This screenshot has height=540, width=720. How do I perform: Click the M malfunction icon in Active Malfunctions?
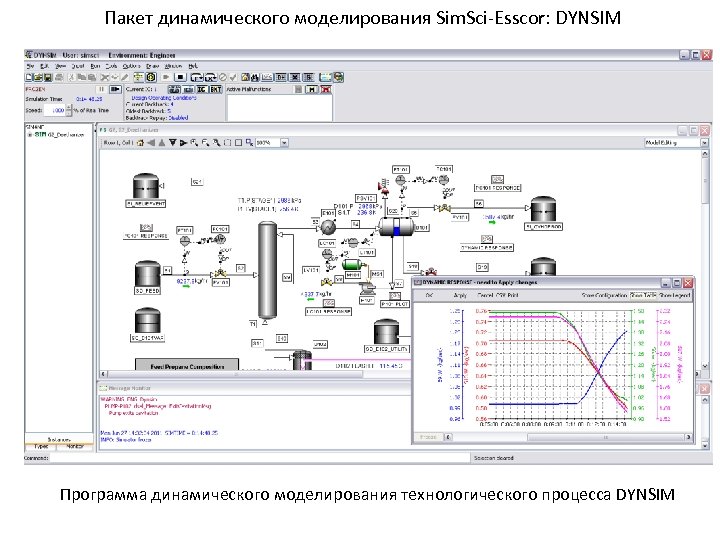click(312, 90)
